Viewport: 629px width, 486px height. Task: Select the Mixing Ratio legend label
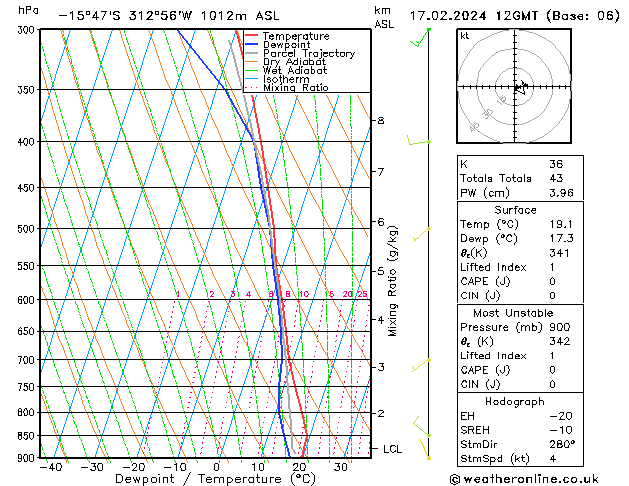click(296, 87)
